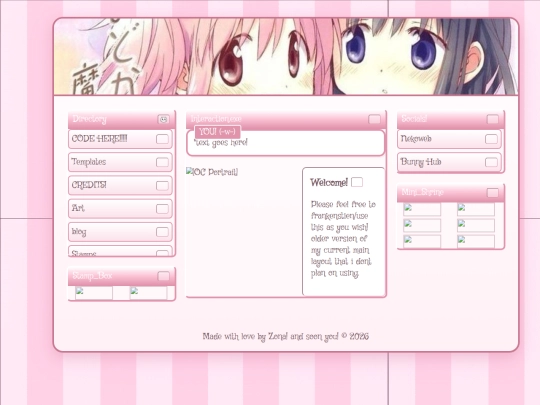Click the box icon beside Bunny Hub
The height and width of the screenshot is (405, 540).
491,162
